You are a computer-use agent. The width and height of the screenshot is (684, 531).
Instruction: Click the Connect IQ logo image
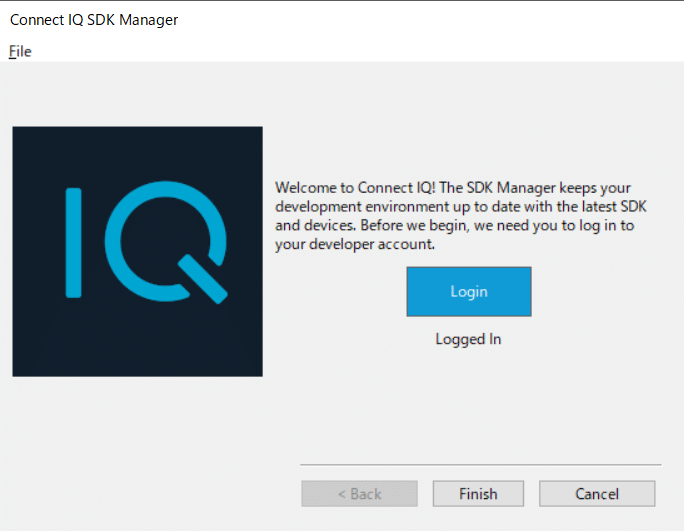tap(137, 252)
